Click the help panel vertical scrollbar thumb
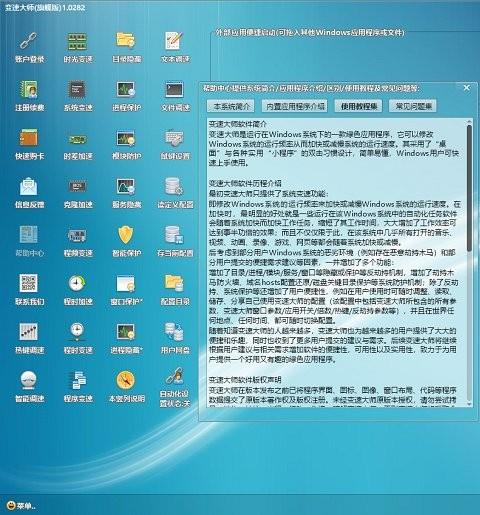Screen dimensions: 480x515 469,188
